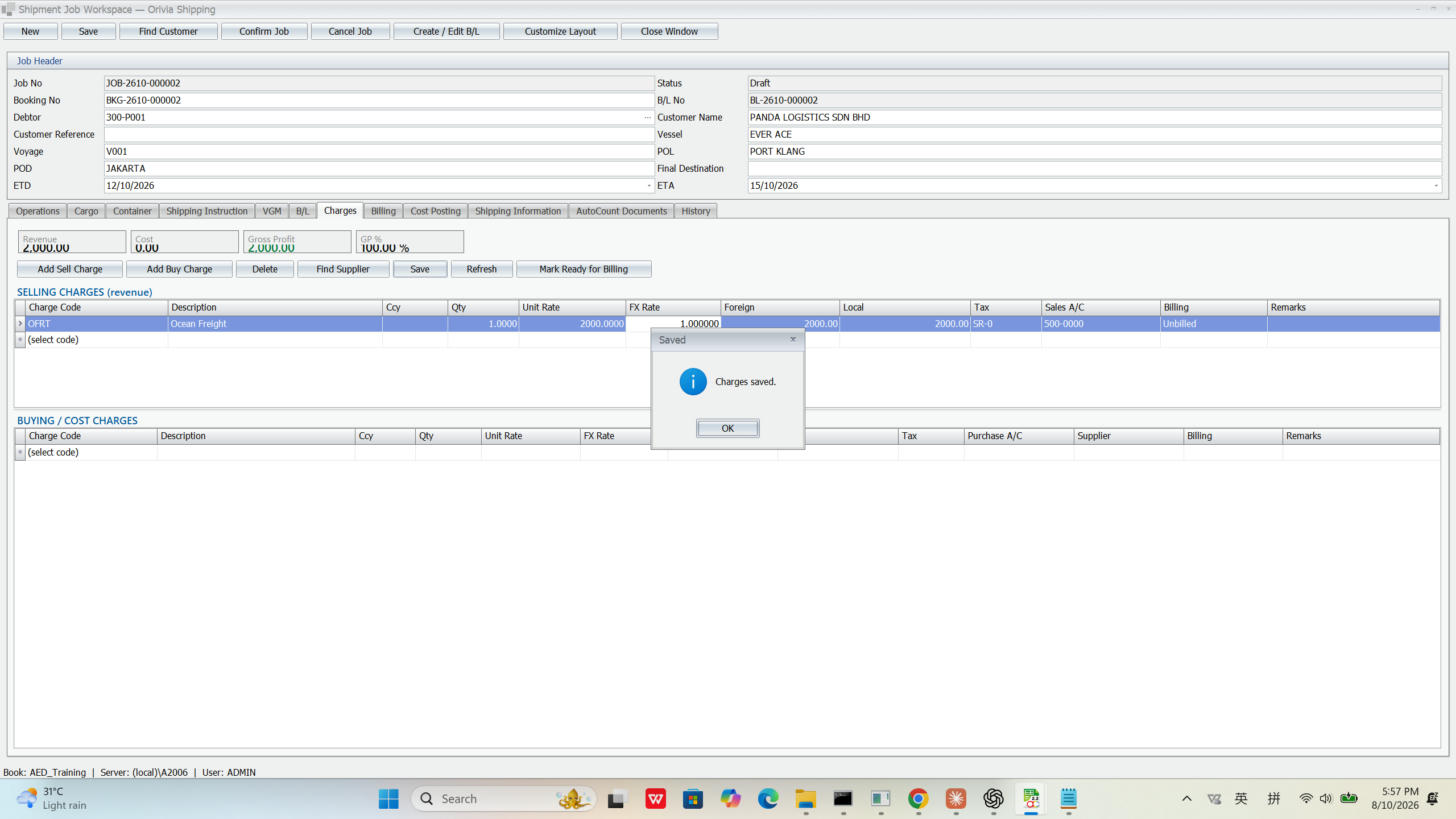This screenshot has height=819, width=1456.
Task: Launch Microsoft Edge from the taskbar
Action: coord(768,798)
